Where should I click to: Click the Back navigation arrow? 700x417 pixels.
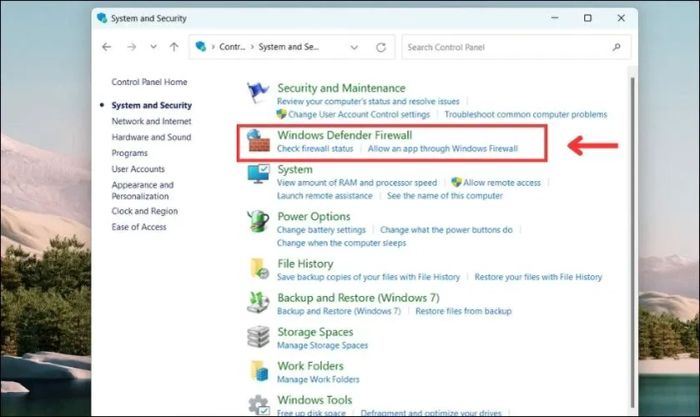[x=106, y=47]
